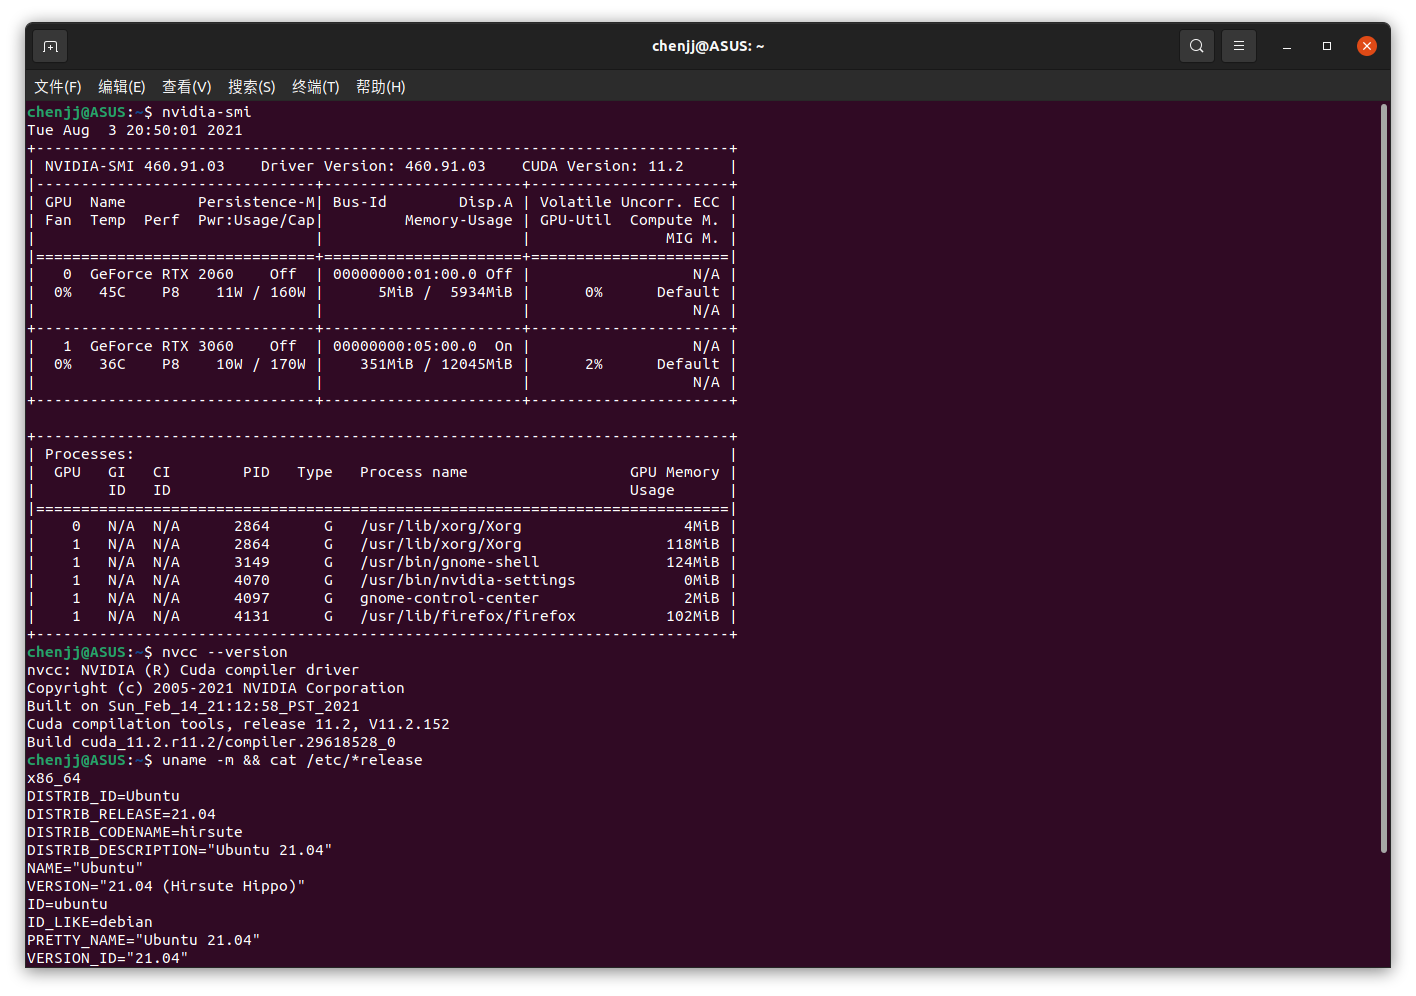Screen dimensions: 1416x996
Task: Click the Xorg process row using 4MiB
Action: tap(382, 526)
